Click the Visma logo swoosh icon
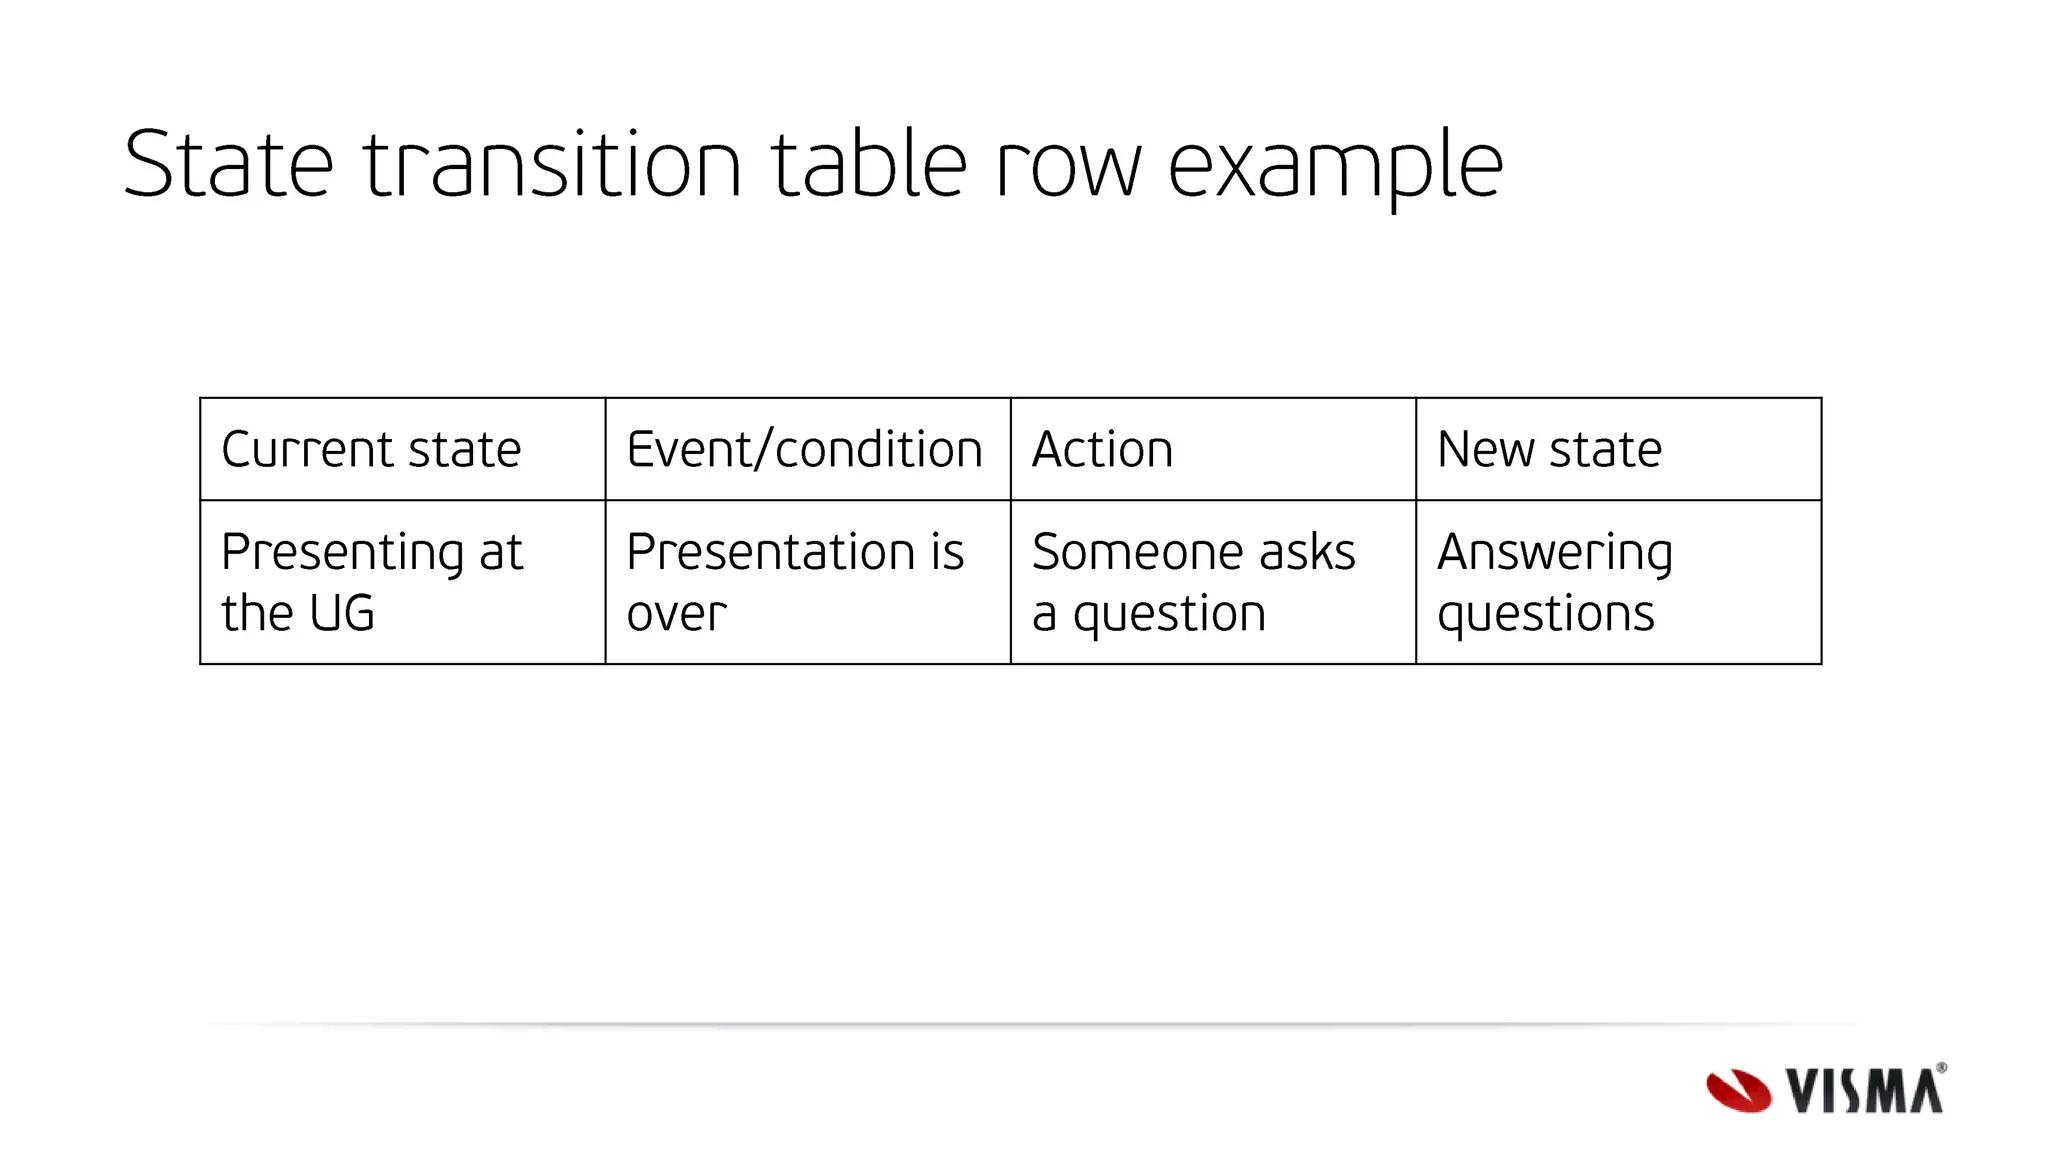 coord(1738,1091)
